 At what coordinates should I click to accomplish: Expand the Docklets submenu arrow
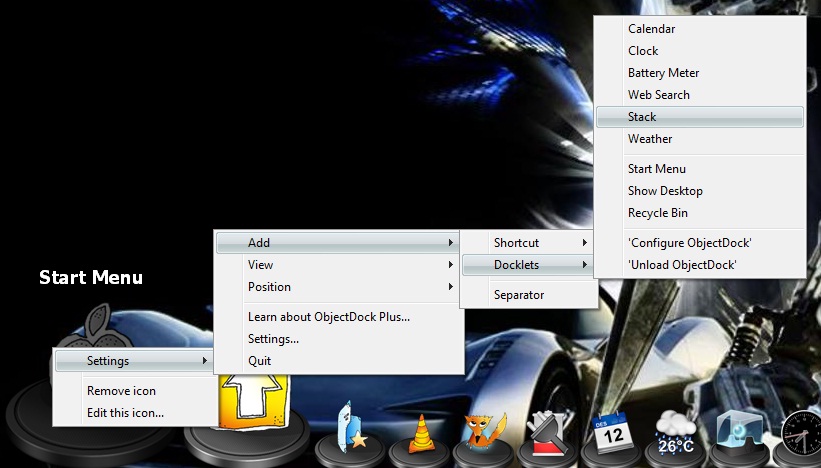584,264
